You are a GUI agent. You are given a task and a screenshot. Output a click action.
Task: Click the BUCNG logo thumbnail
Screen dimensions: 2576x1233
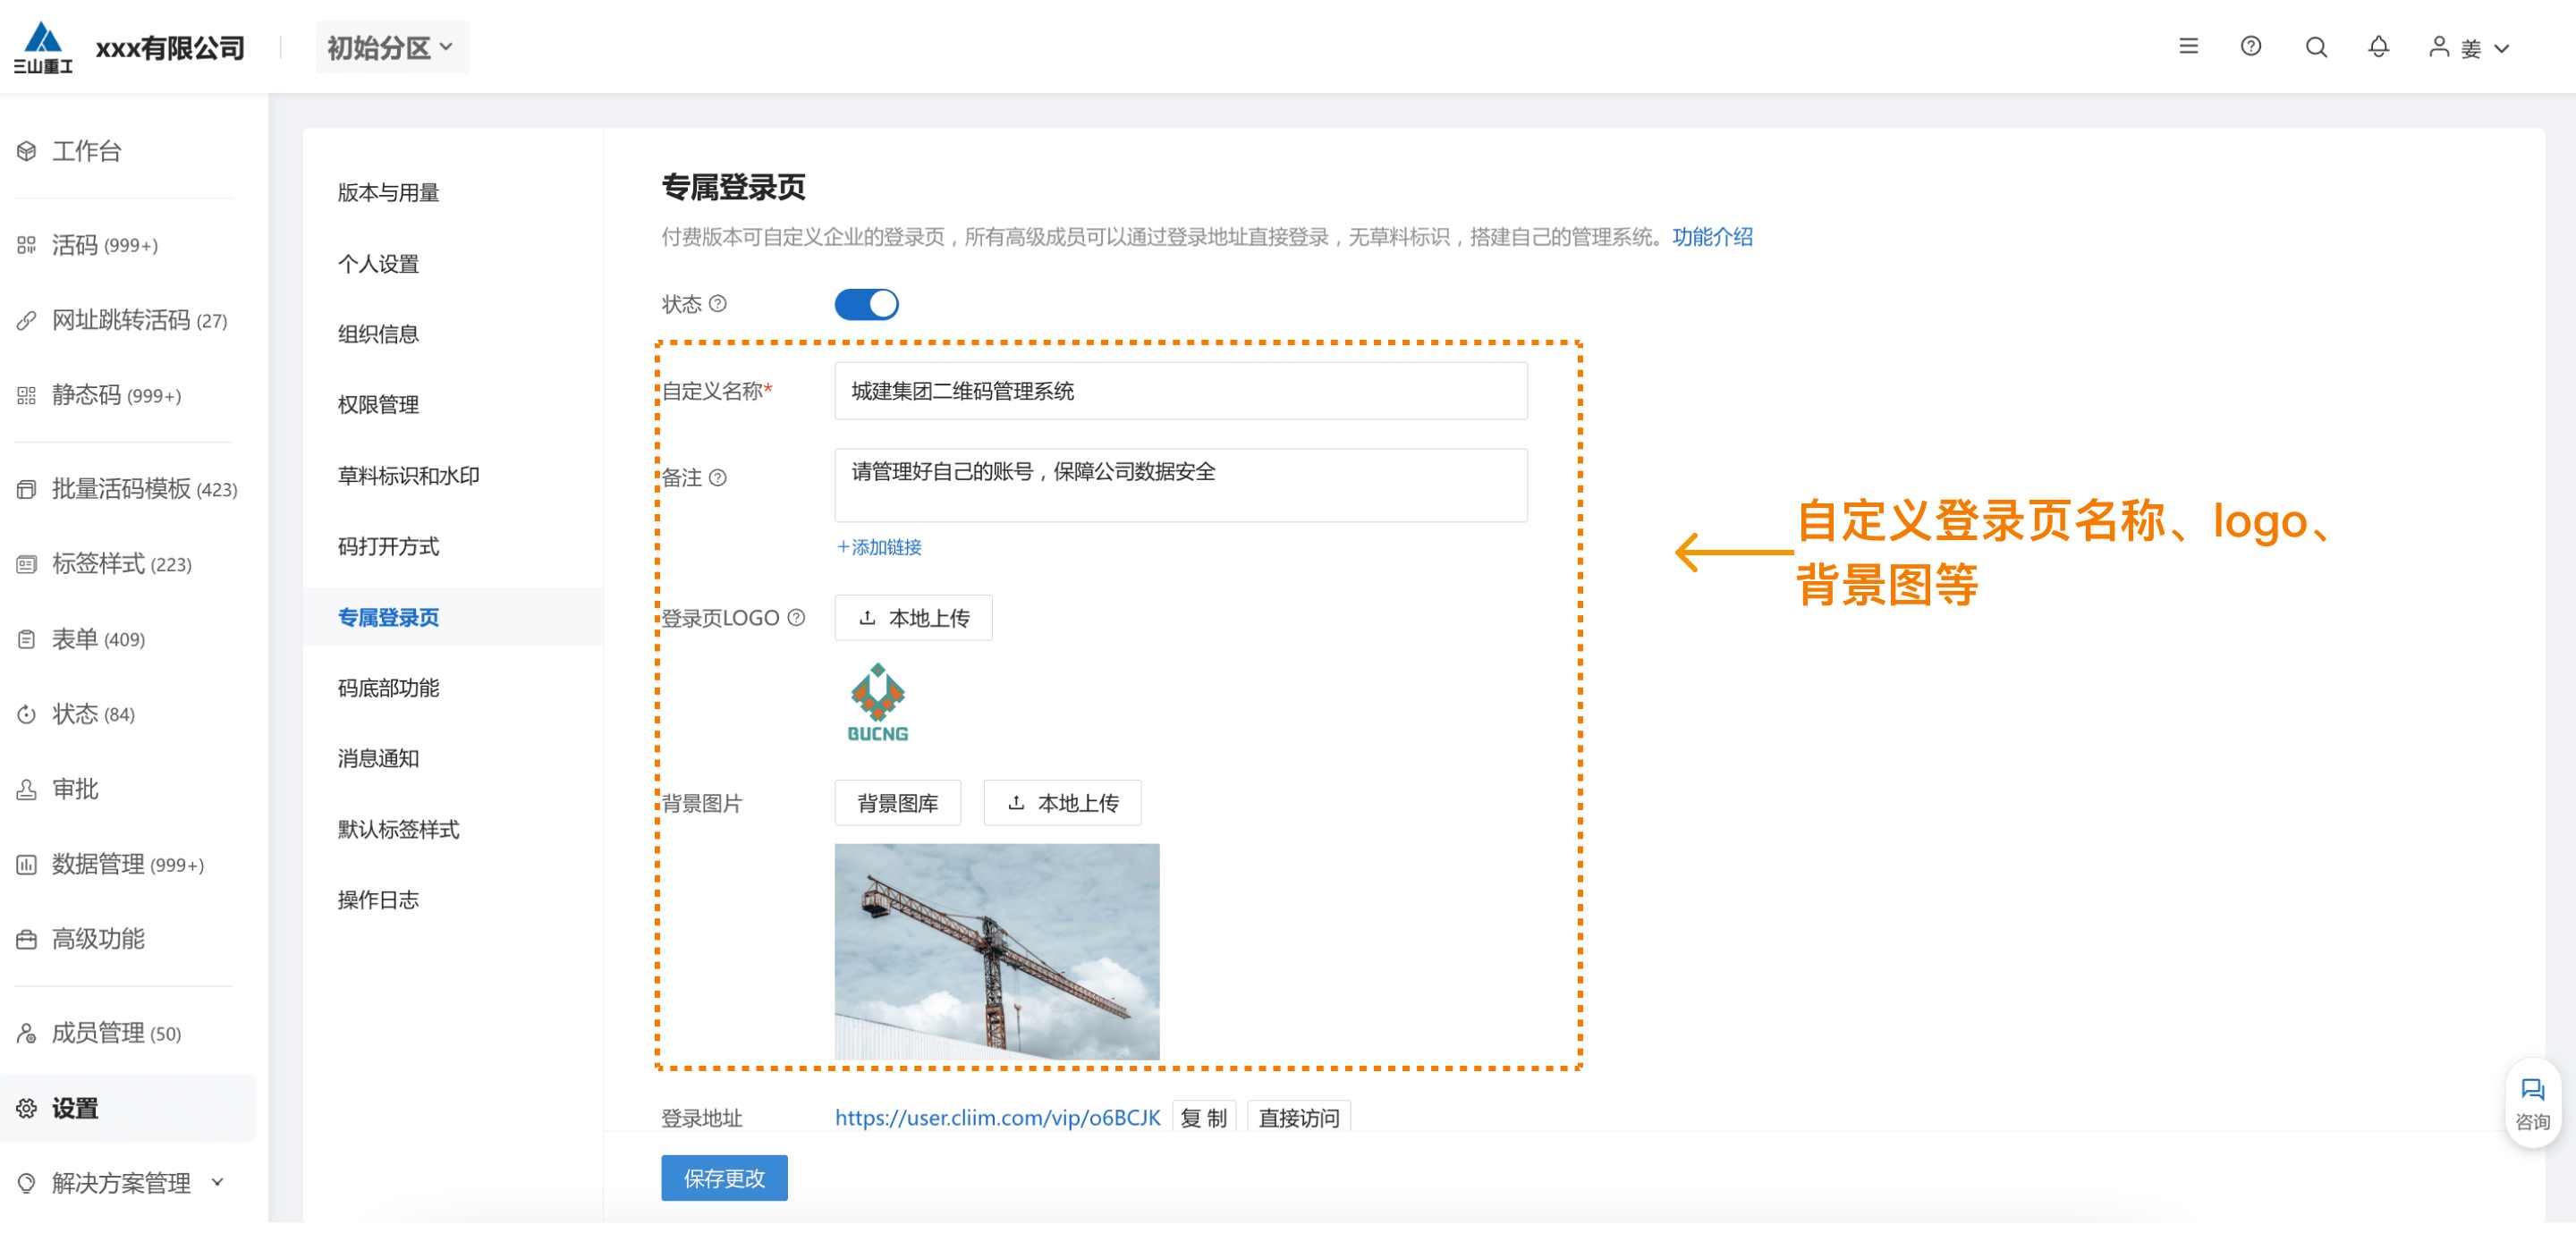tap(877, 703)
